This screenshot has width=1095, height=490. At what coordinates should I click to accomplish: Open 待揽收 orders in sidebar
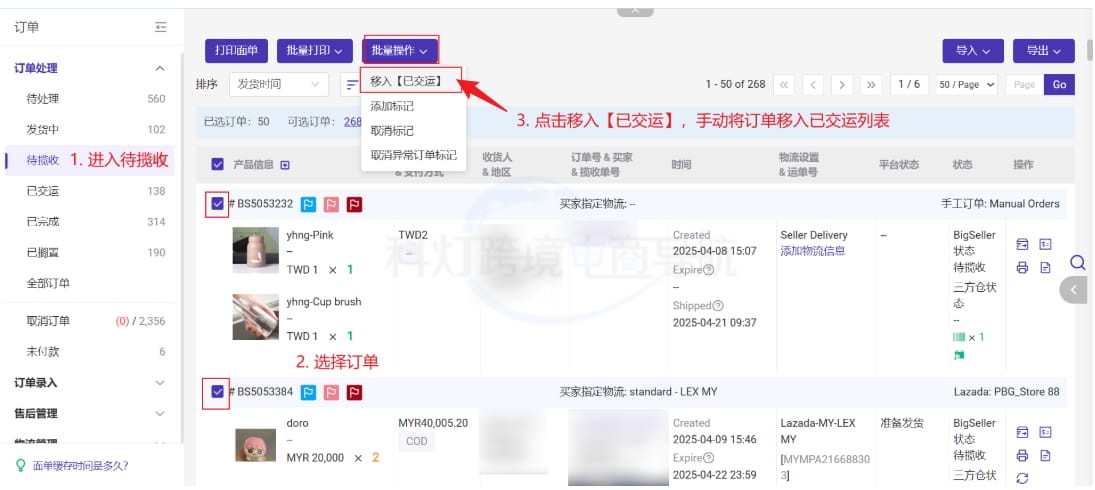click(91, 161)
